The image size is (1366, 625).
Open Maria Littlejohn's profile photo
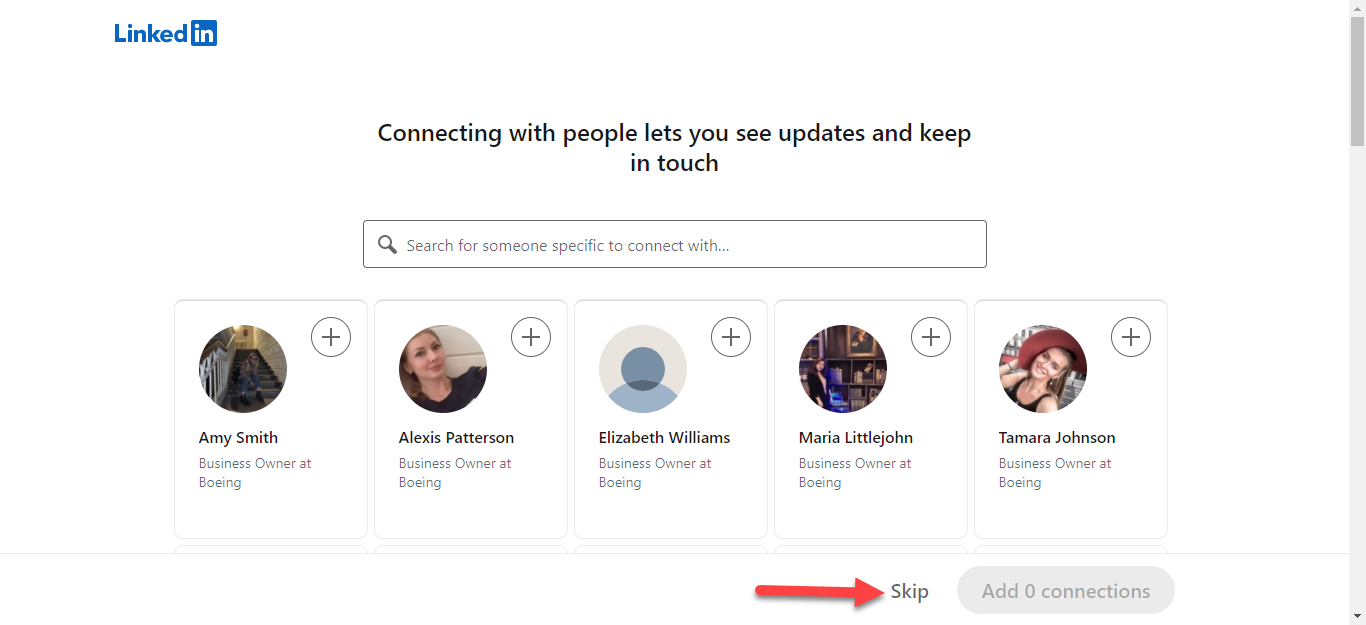click(x=843, y=369)
